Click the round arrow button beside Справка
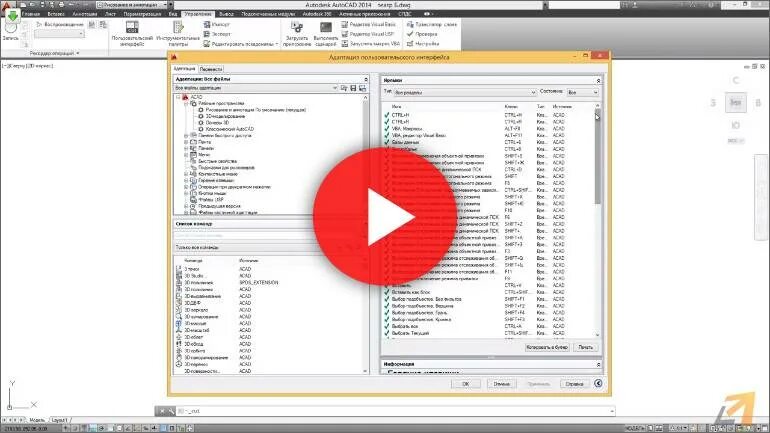The height and width of the screenshot is (433, 770). click(598, 383)
